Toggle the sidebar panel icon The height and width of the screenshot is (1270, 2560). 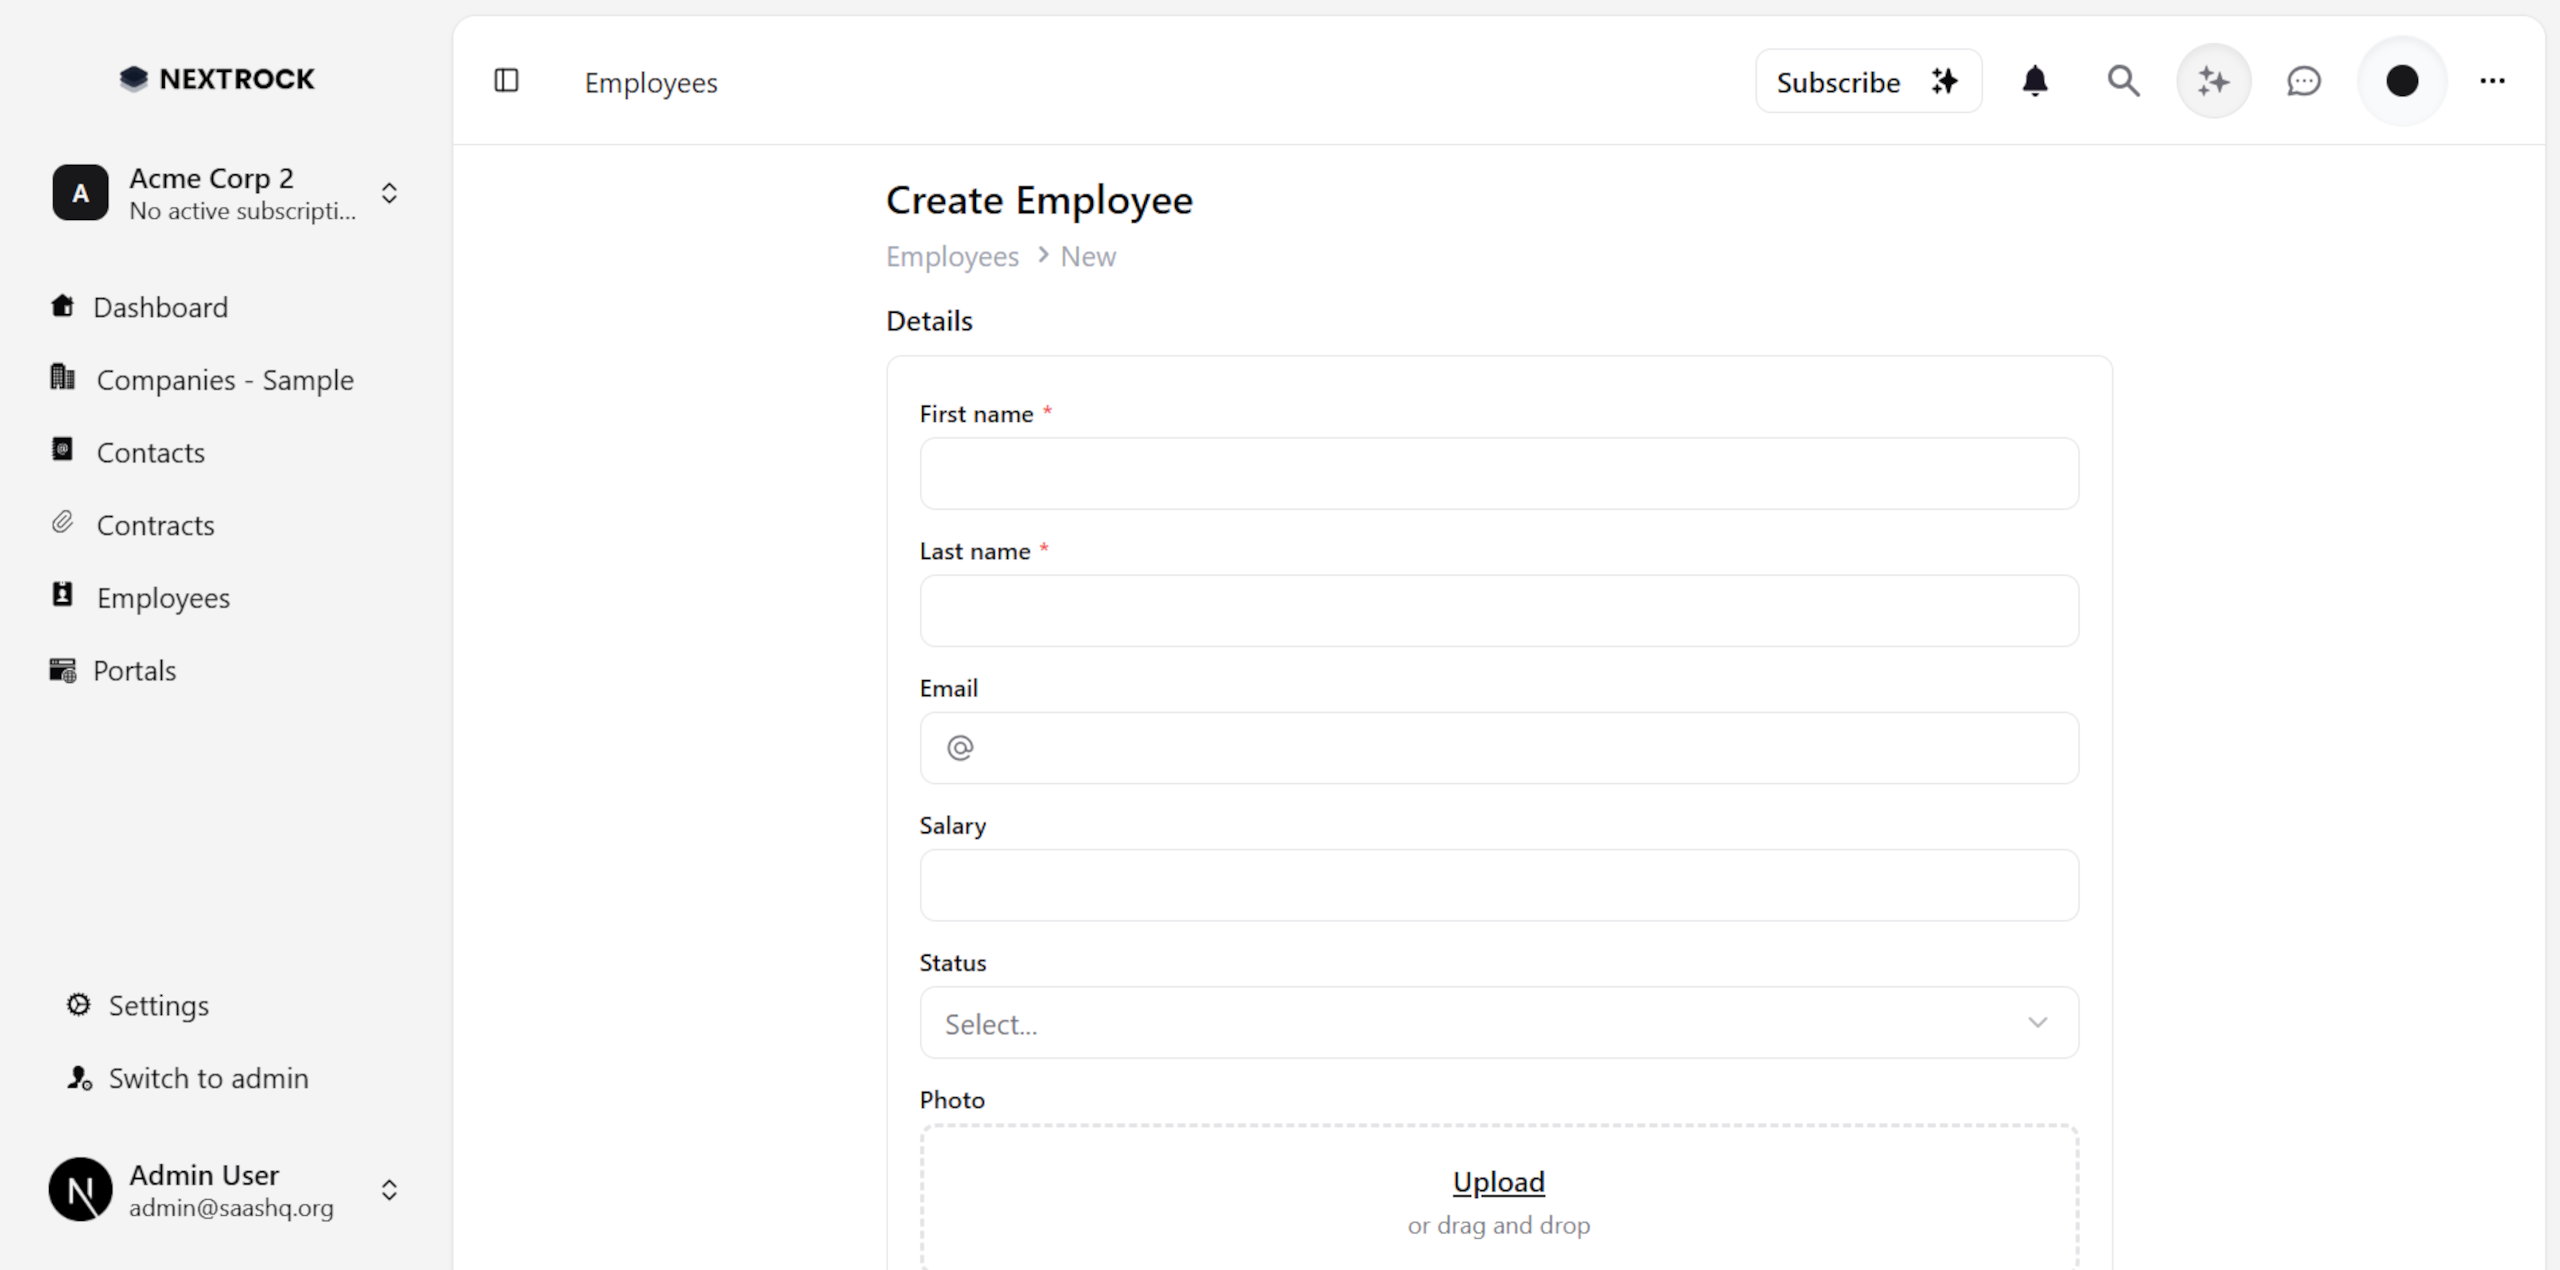[x=506, y=81]
